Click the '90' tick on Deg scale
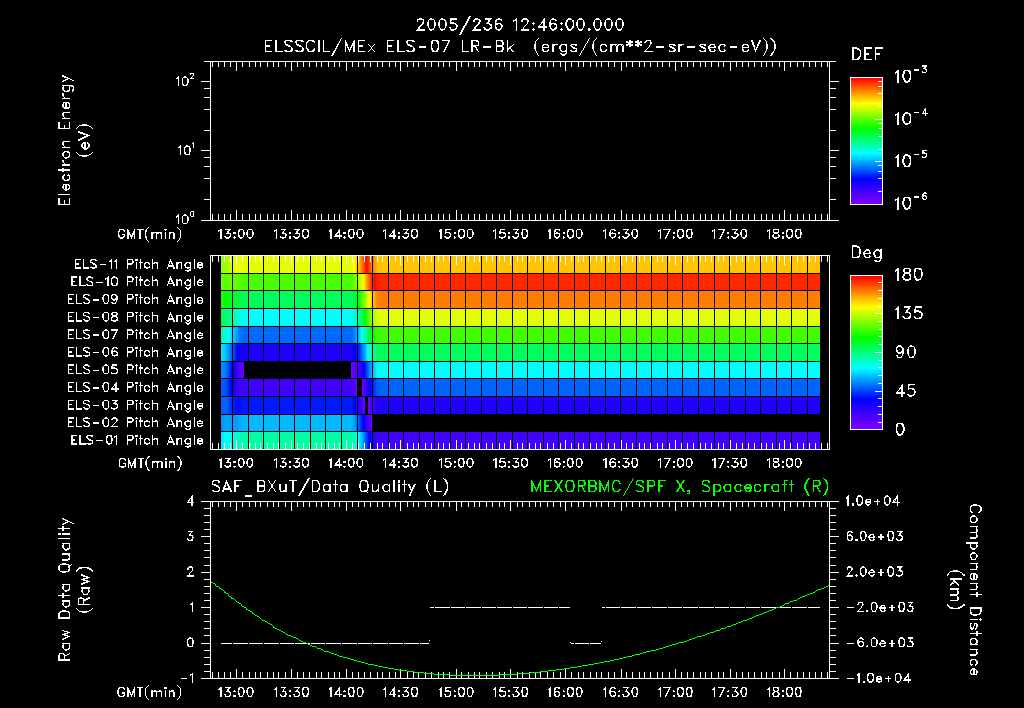The width and height of the screenshot is (1024, 708). tap(906, 352)
